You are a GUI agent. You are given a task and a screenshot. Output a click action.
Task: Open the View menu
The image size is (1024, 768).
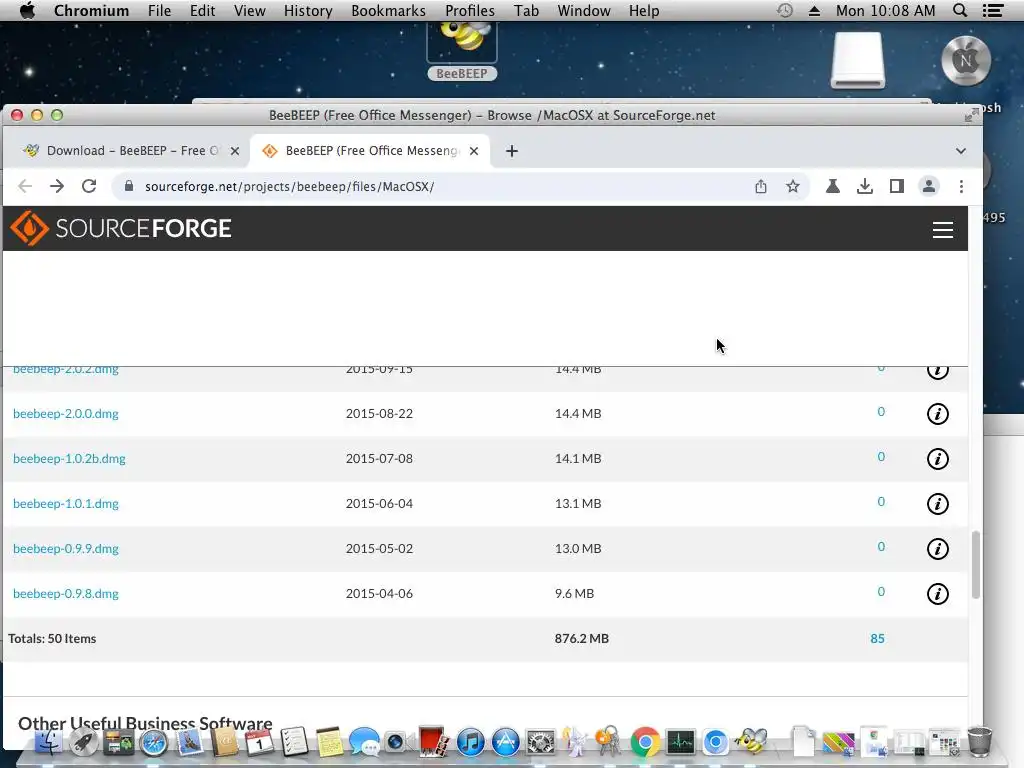click(249, 10)
